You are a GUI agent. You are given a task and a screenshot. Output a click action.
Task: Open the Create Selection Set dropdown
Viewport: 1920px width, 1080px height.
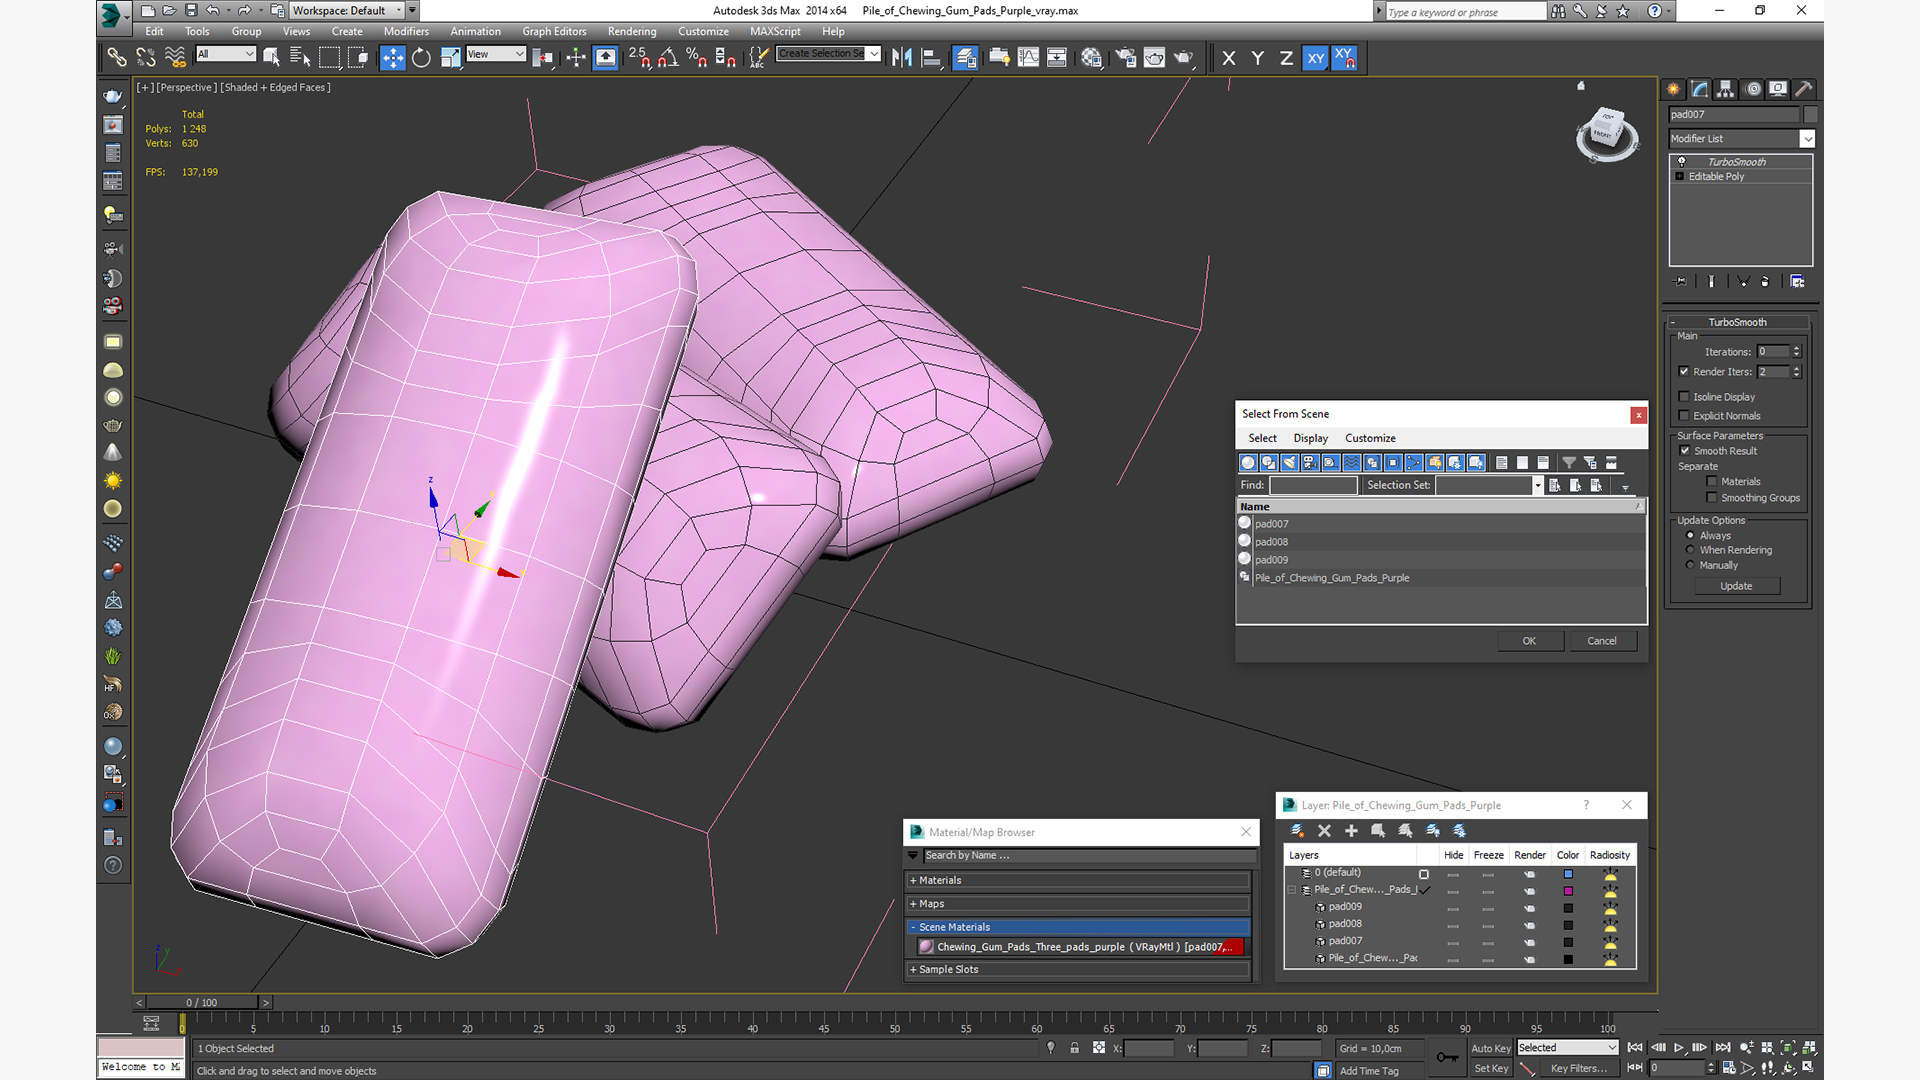[829, 54]
